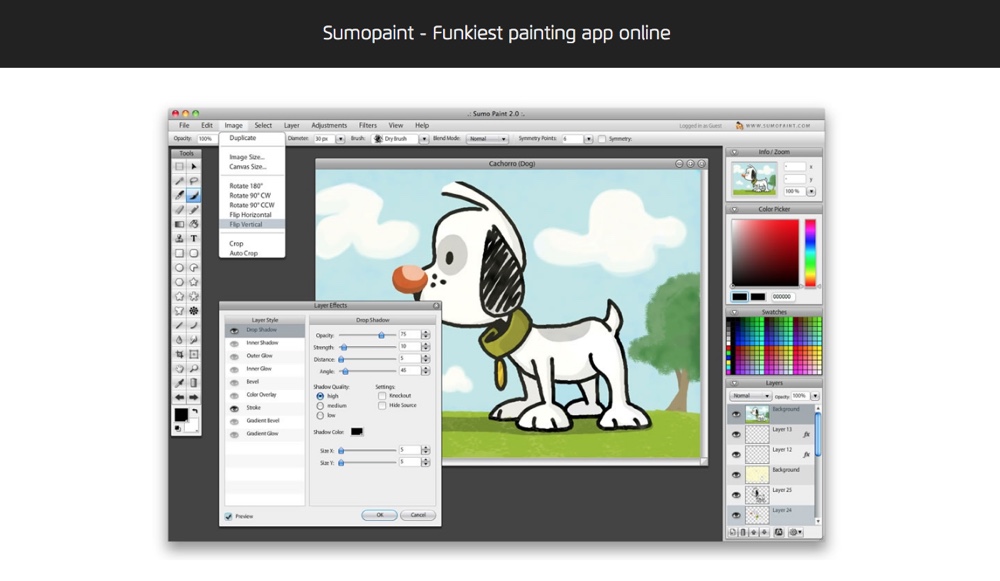Select the Move arrow tool
The image size is (1000, 581).
(194, 166)
